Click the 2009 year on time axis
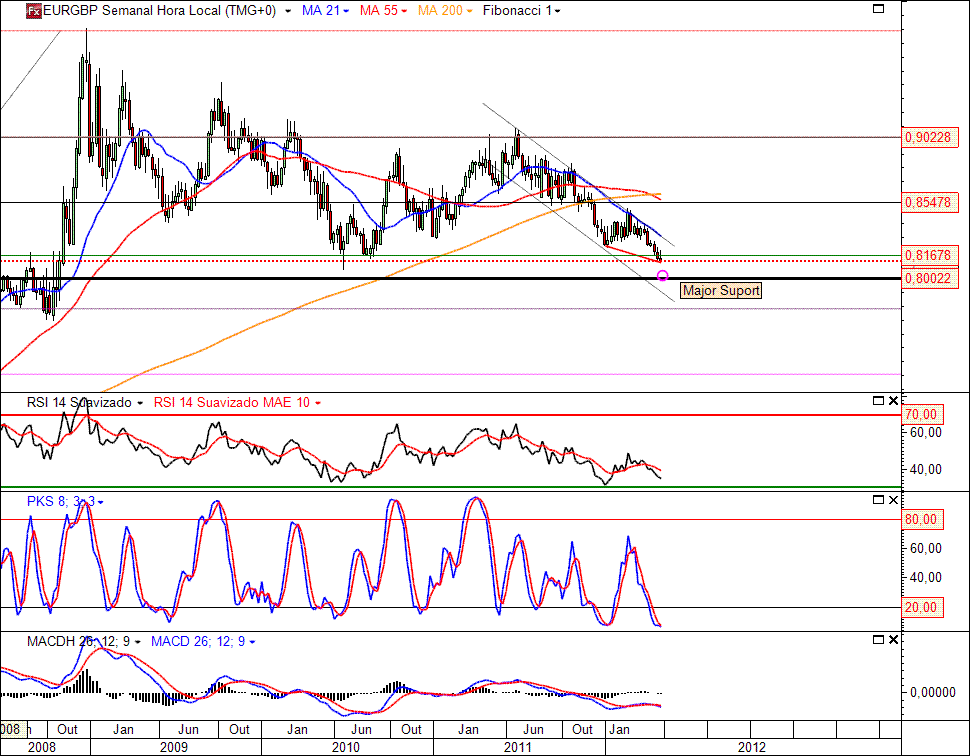Viewport: 970px width, 756px height. (x=174, y=747)
